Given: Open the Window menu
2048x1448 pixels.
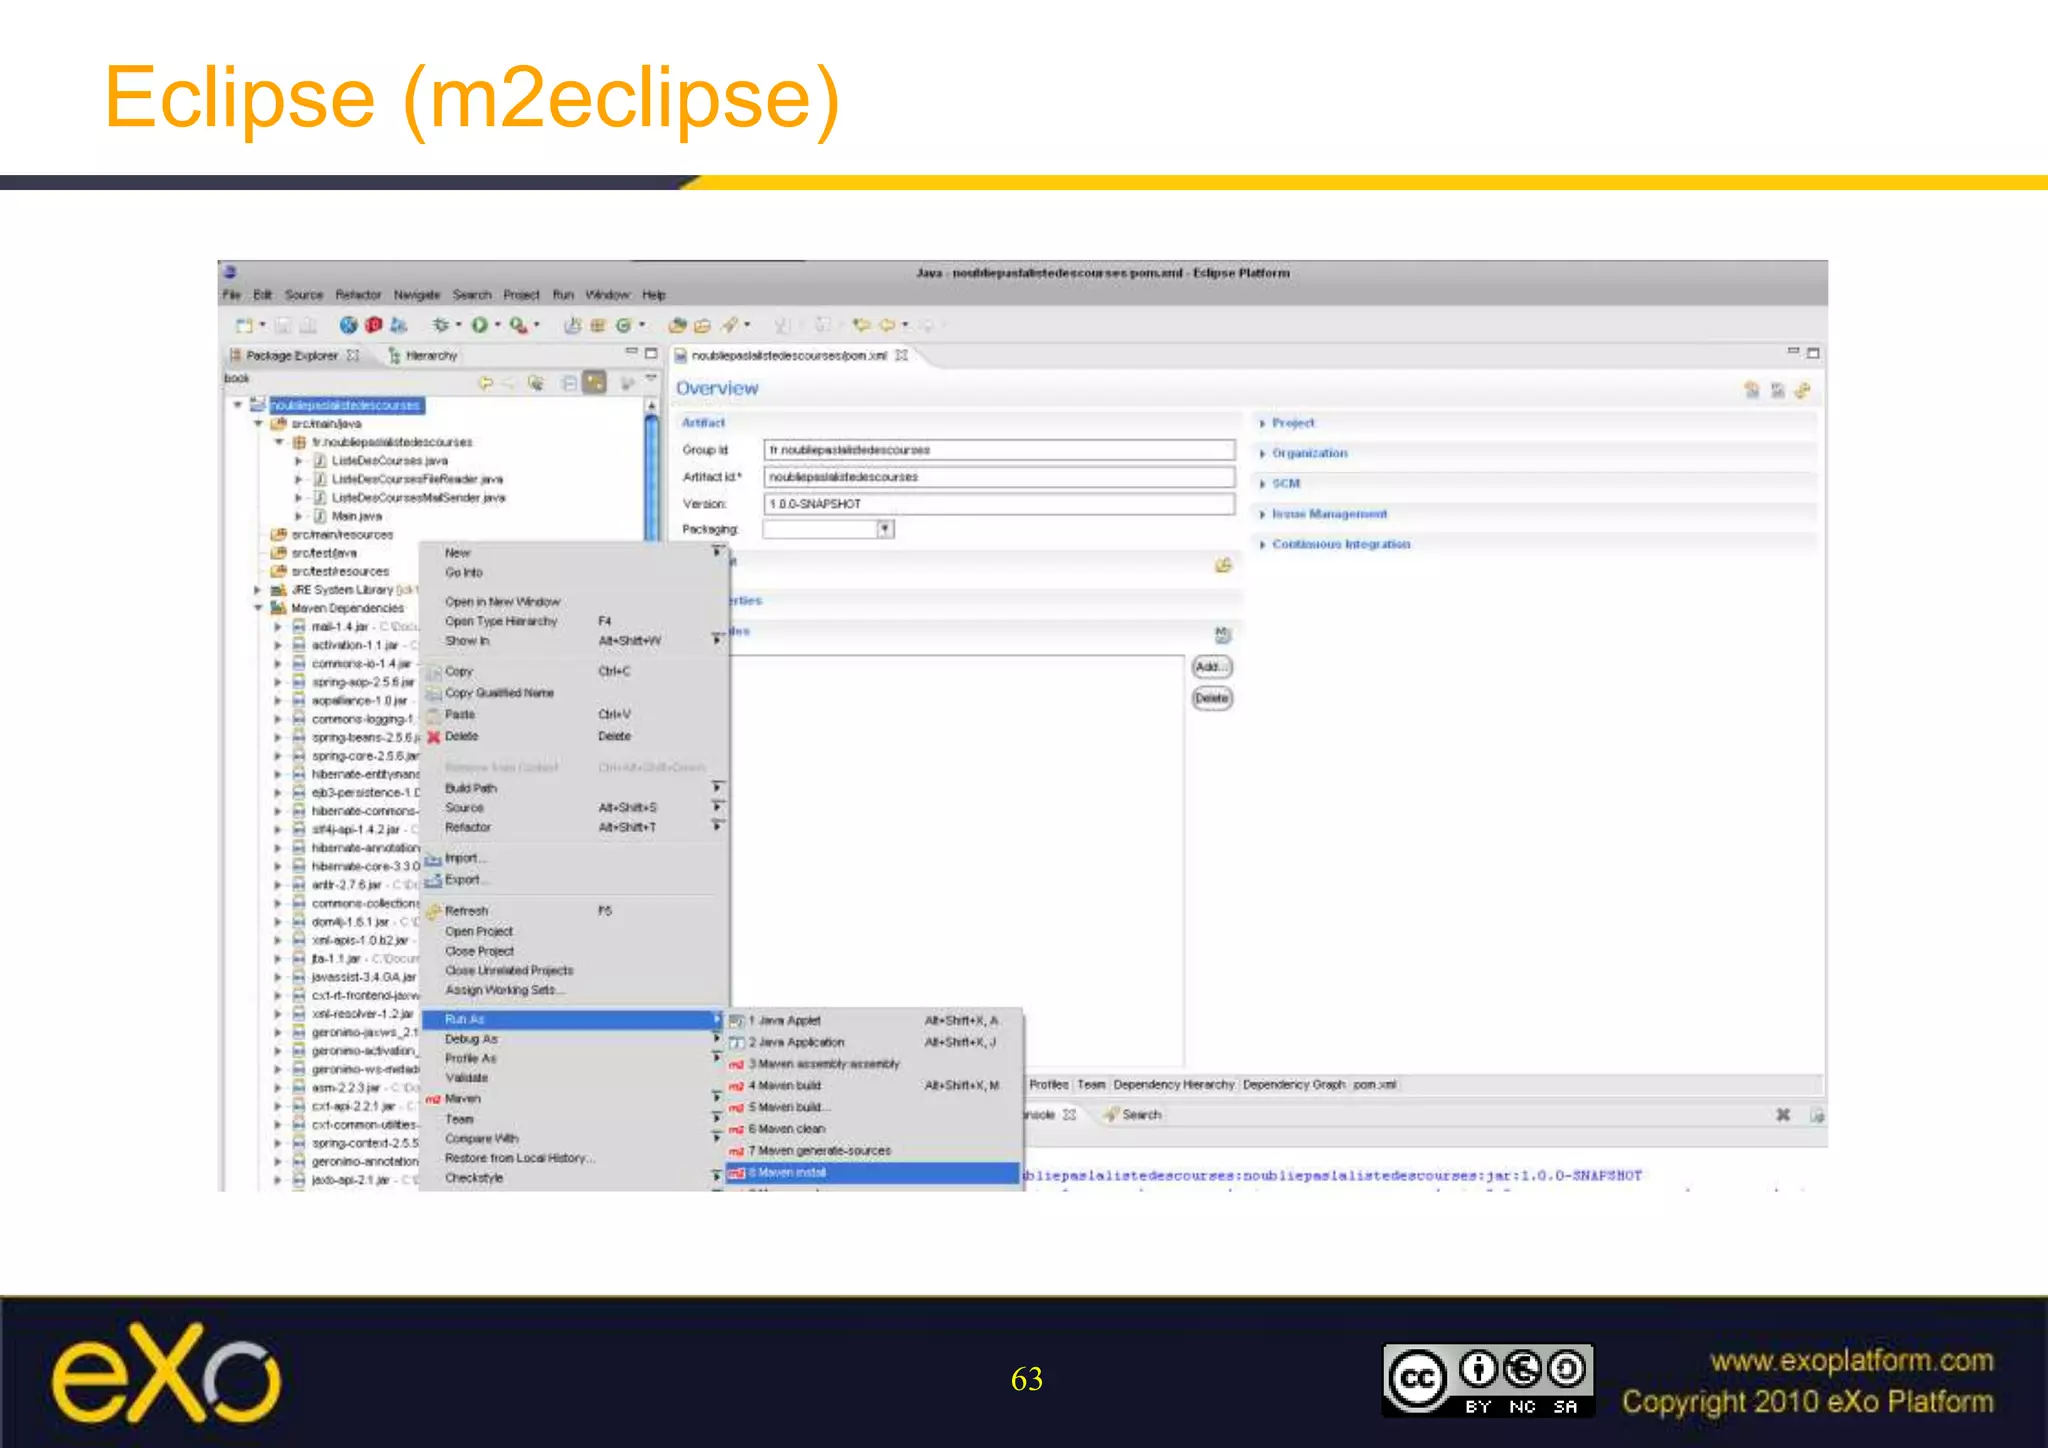Looking at the screenshot, I should 608,295.
